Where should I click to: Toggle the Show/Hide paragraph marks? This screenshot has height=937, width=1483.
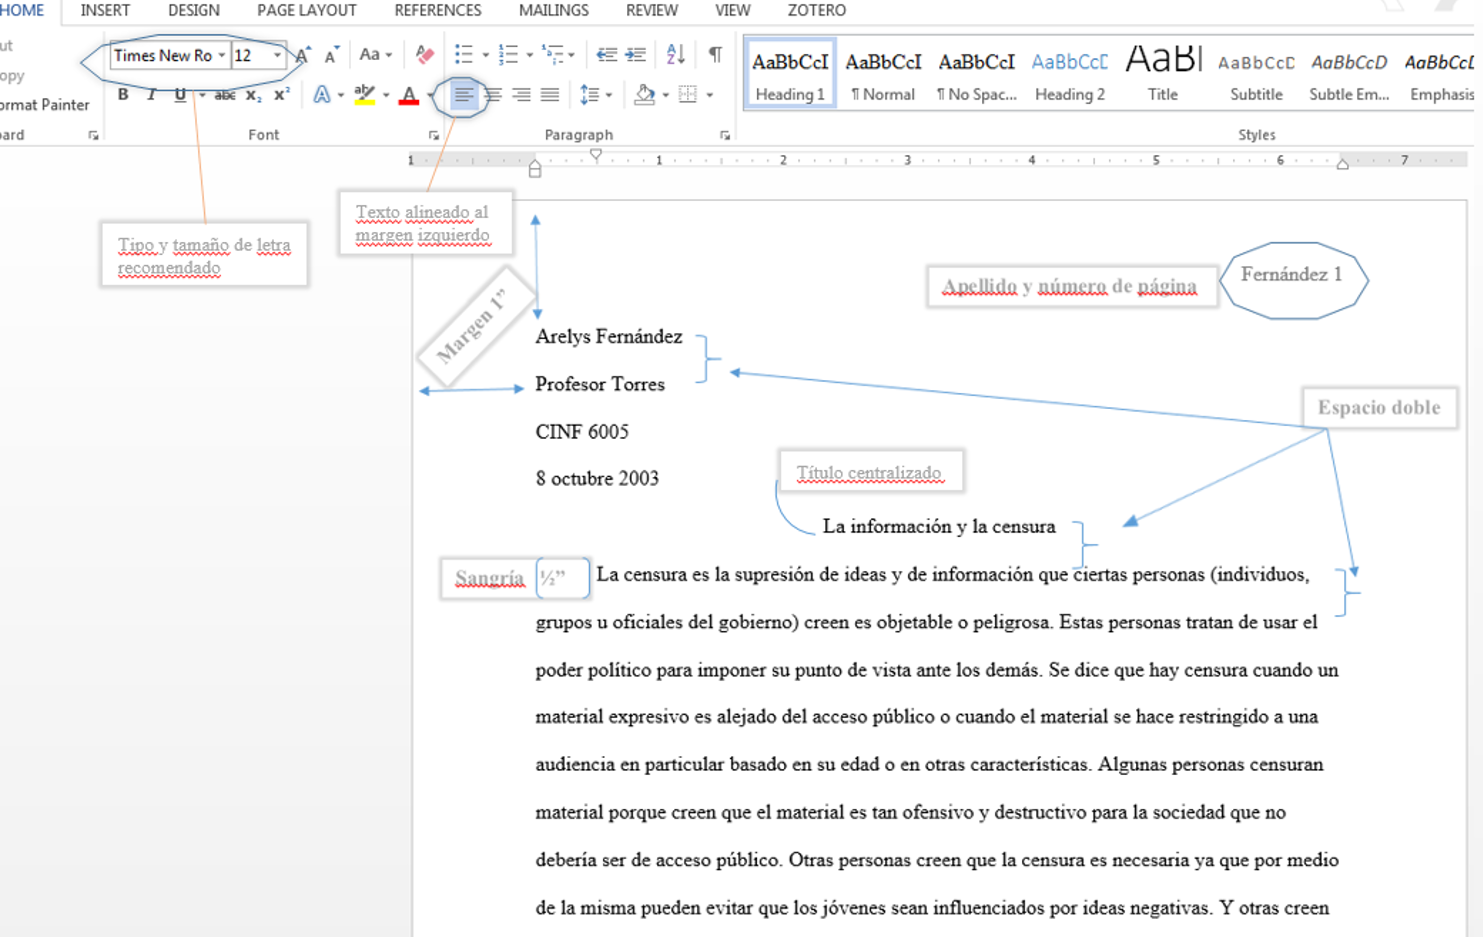pyautogui.click(x=713, y=55)
